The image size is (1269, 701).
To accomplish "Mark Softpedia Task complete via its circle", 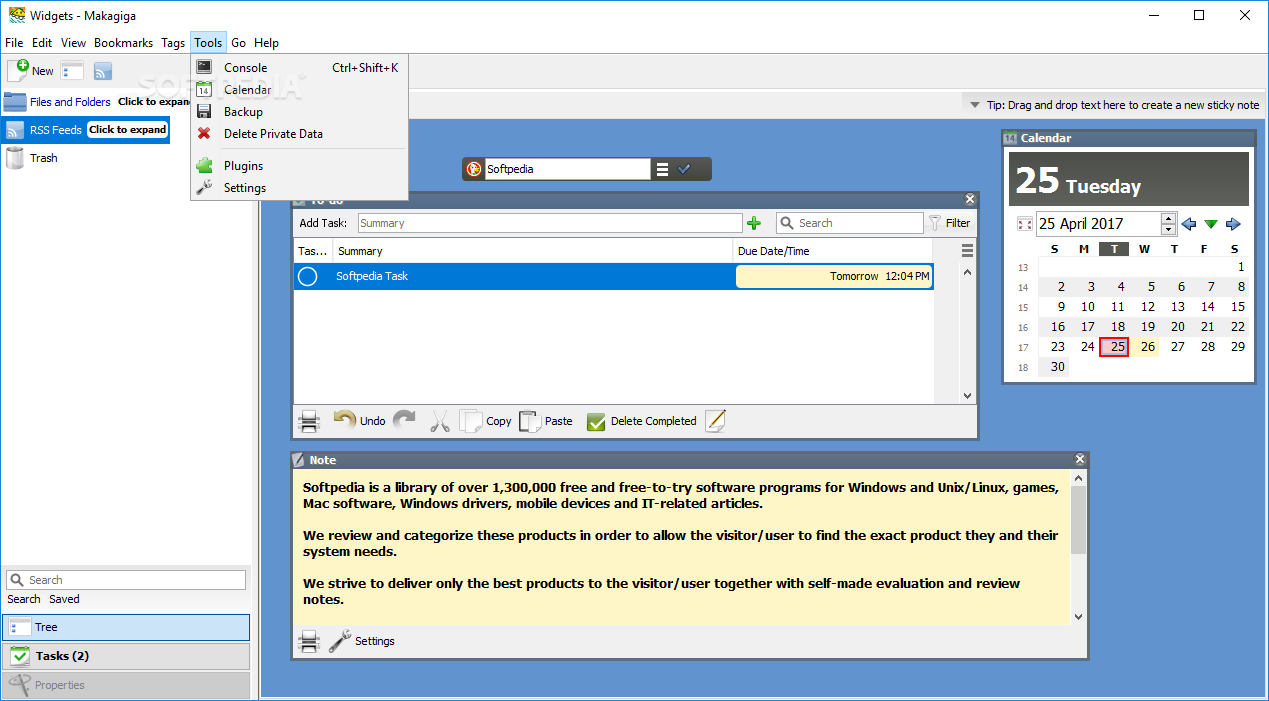I will point(308,276).
